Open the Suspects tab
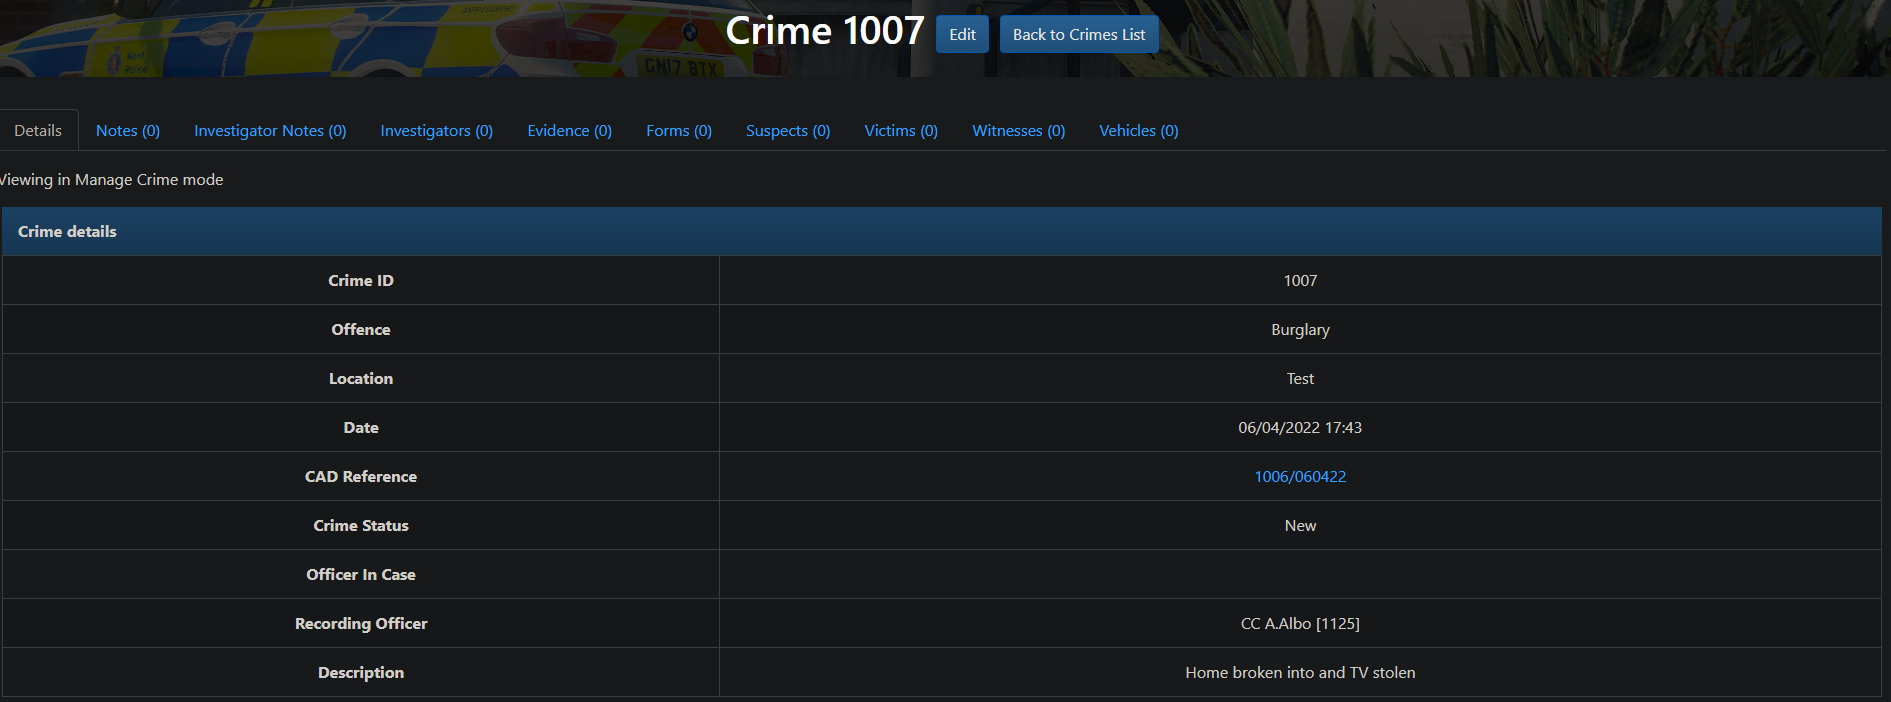 [x=788, y=131]
